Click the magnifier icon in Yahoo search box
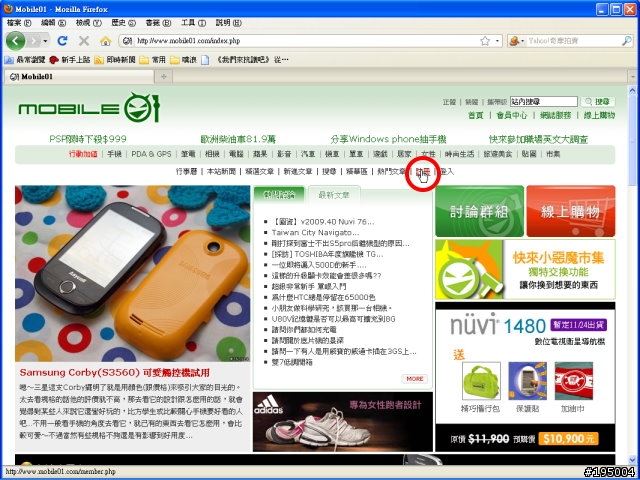Image resolution: width=640 pixels, height=480 pixels. point(627,41)
